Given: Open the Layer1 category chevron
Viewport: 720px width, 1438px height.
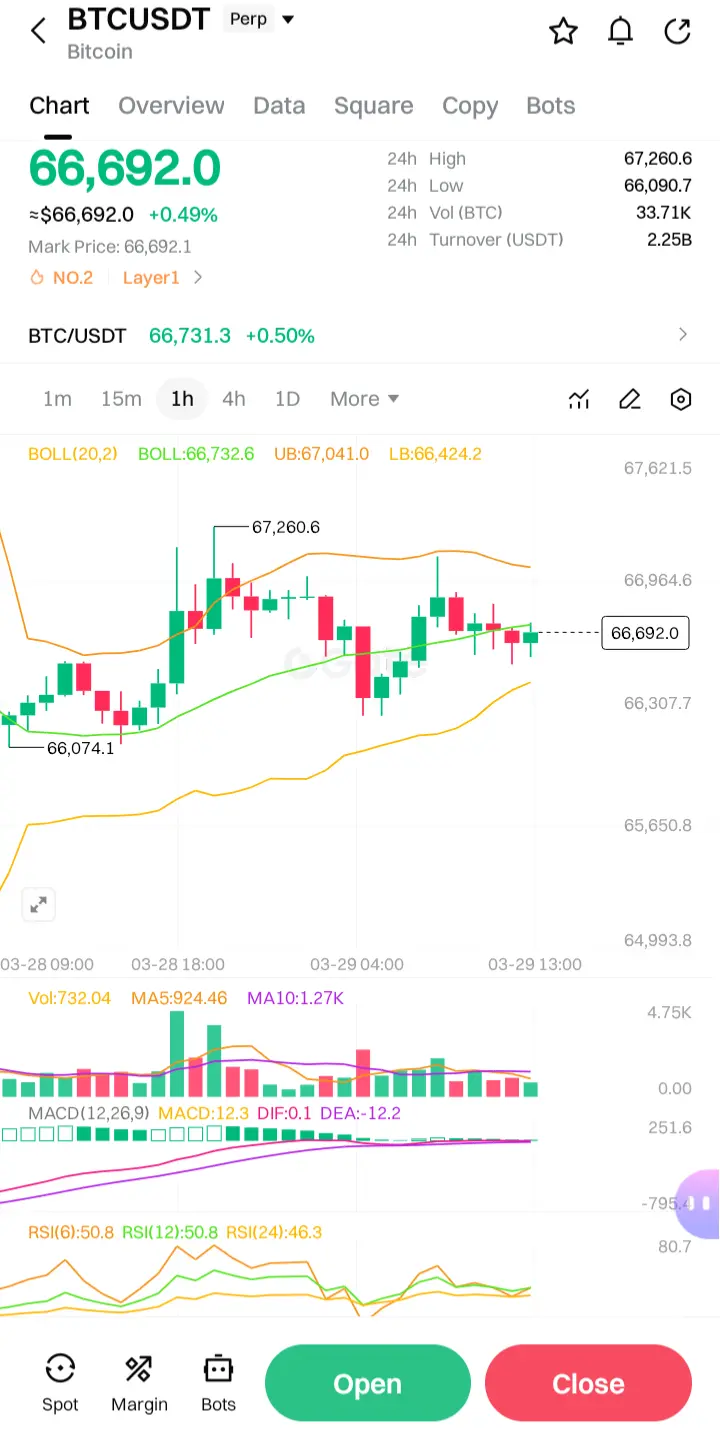Looking at the screenshot, I should (198, 278).
